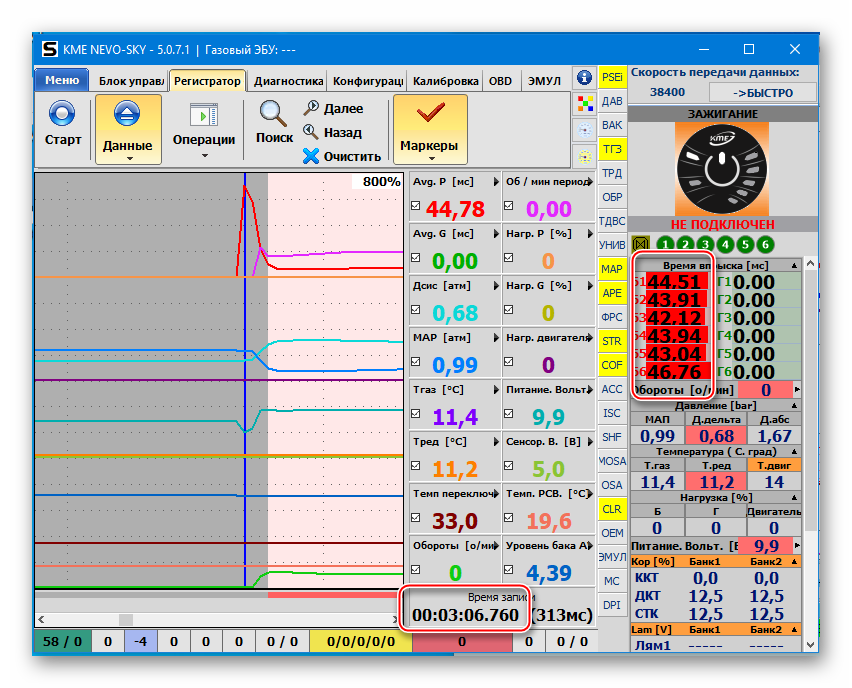Image resolution: width=852 pixels, height=688 pixels.
Task: Click the blue info icon
Action: coord(585,78)
